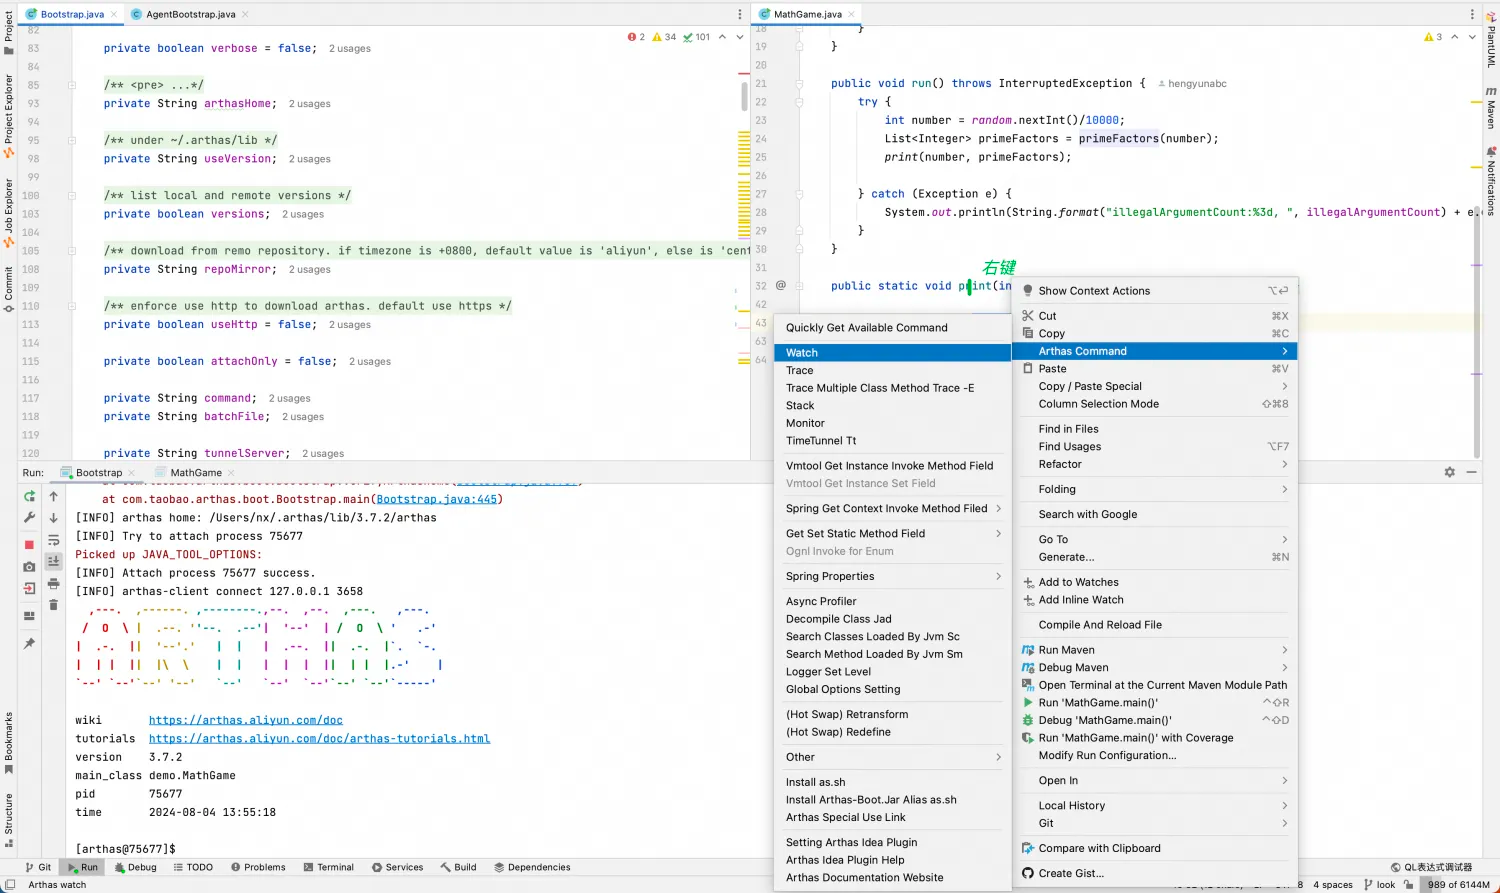Viewport: 1500px width, 893px height.
Task: Click the Rerun icon in Run panel
Action: pos(29,496)
